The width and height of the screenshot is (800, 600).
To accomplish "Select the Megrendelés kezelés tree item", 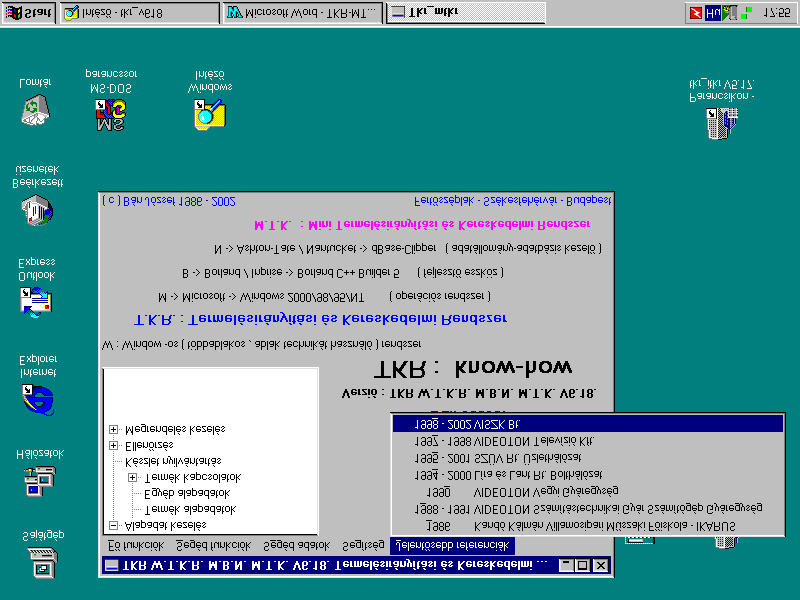I will [x=175, y=429].
